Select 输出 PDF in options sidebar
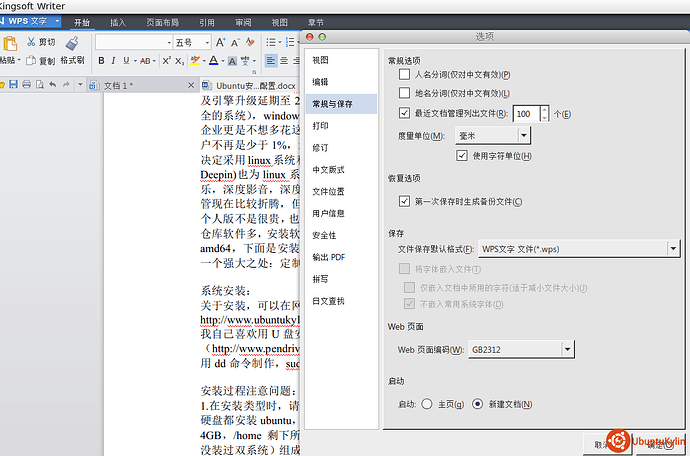 pyautogui.click(x=341, y=257)
